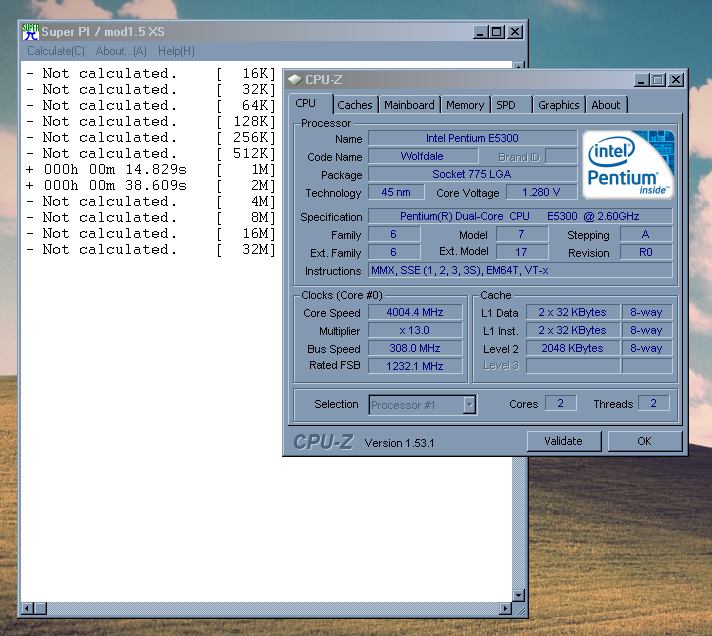This screenshot has width=712, height=636.
Task: Click the 2M result '000h 00m 38.609s'
Action: click(115, 186)
